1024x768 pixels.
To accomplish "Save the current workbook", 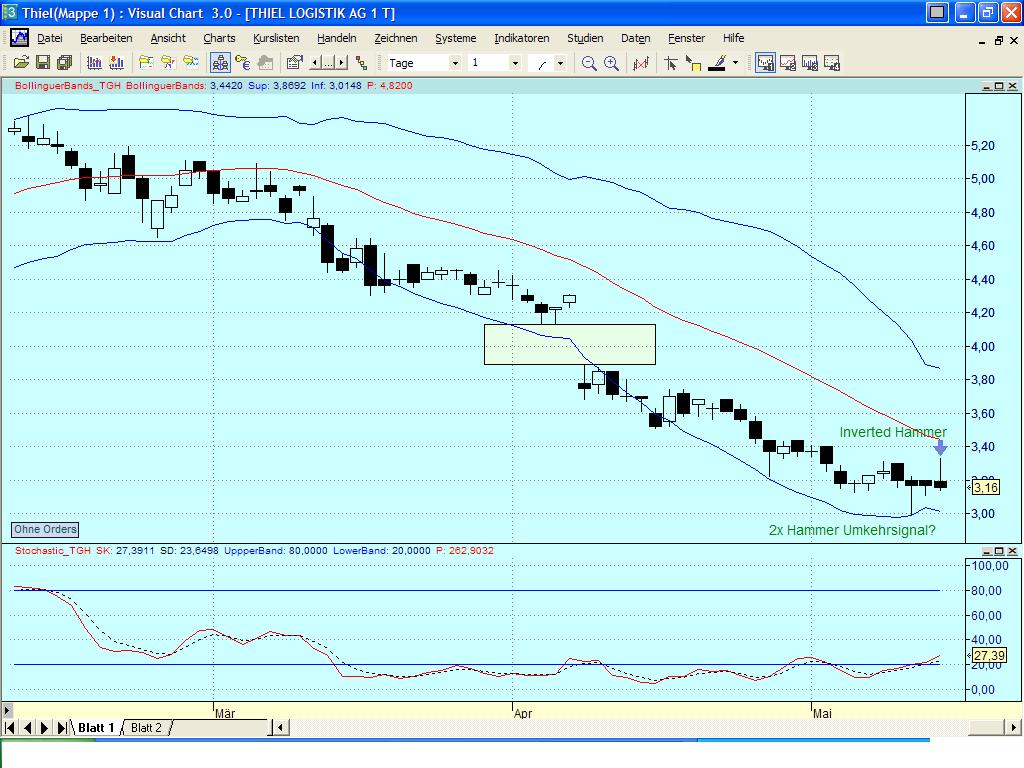I will pyautogui.click(x=43, y=62).
